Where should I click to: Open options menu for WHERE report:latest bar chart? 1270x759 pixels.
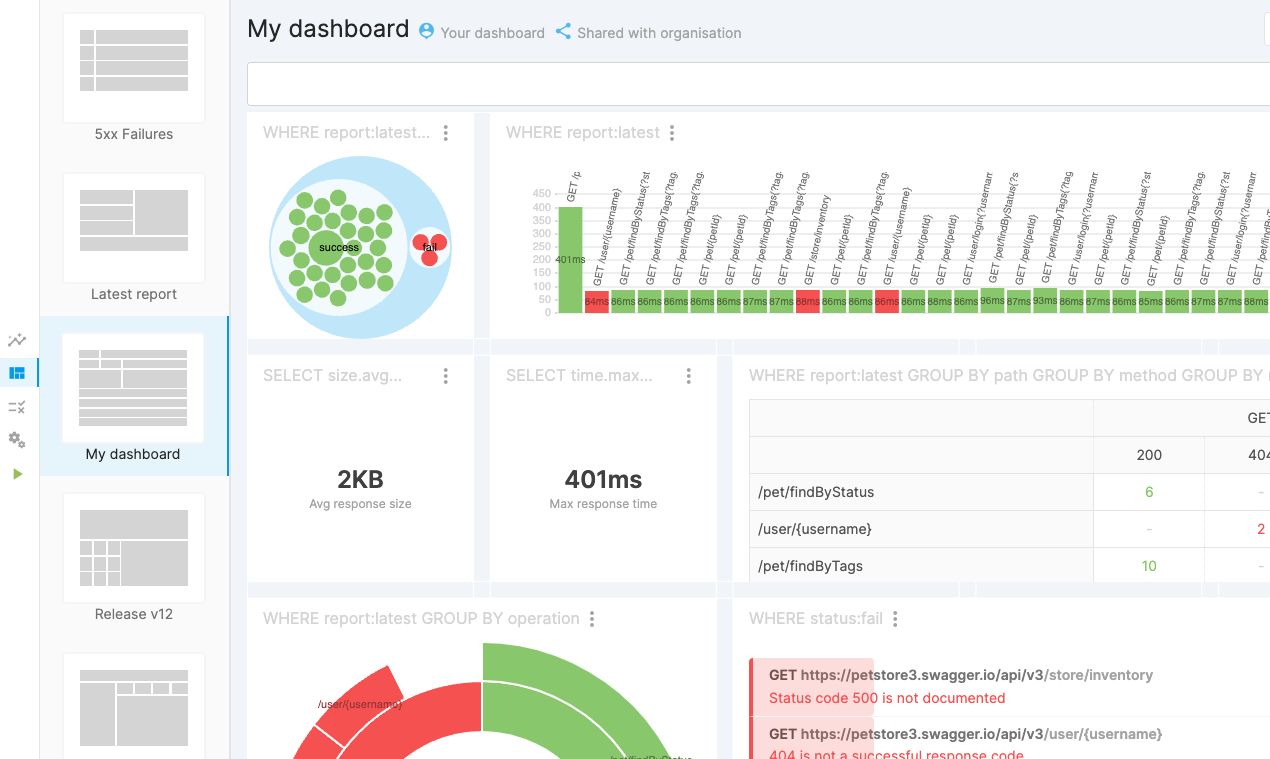coord(672,133)
